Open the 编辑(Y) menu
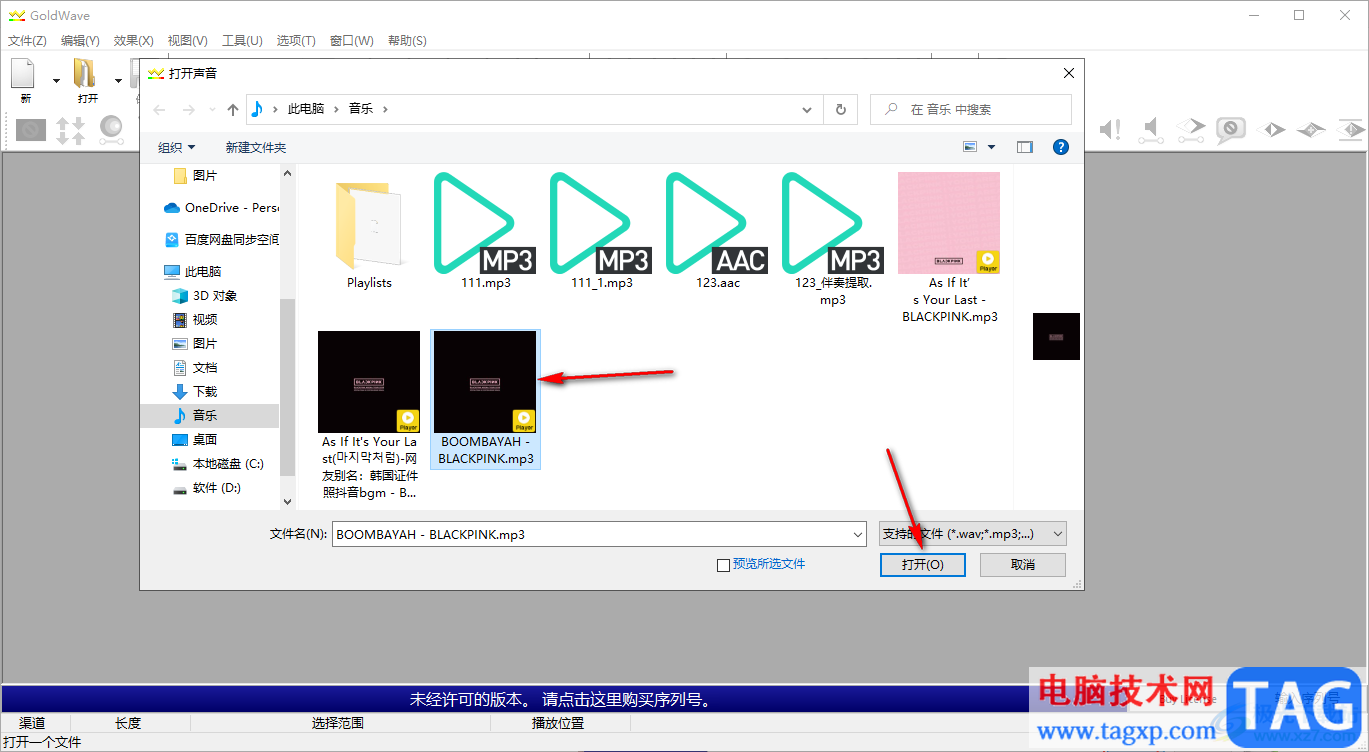Screen dimensions: 1369x752 click(x=80, y=41)
